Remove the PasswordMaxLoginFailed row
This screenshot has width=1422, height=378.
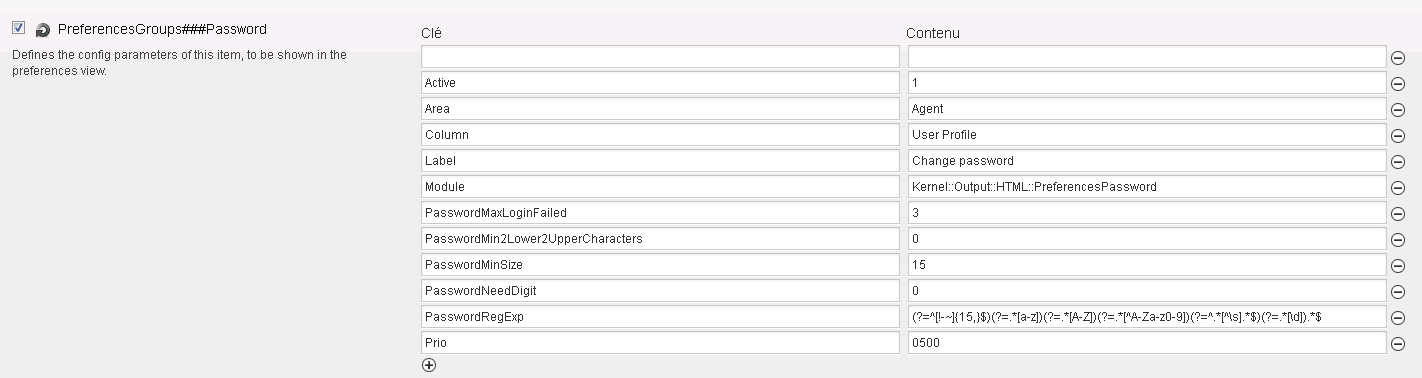[1398, 213]
